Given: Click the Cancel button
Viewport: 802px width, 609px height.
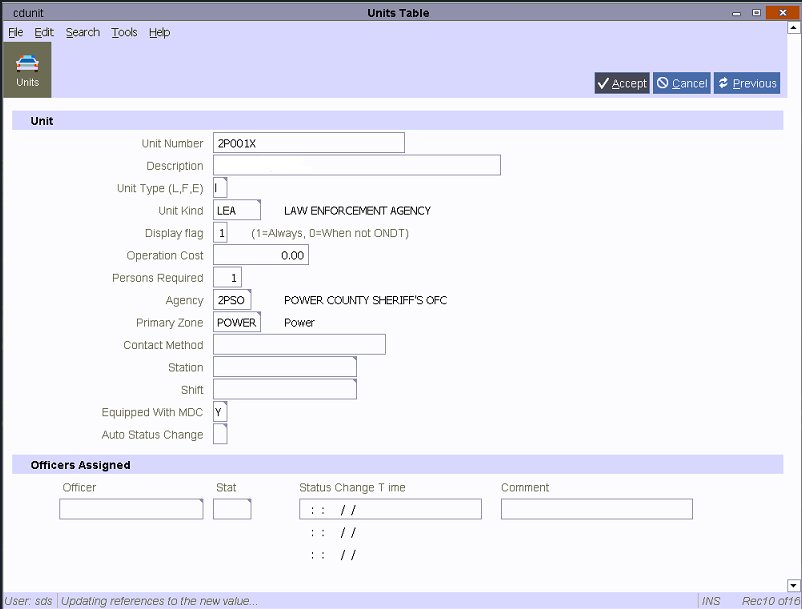Looking at the screenshot, I should coord(682,83).
